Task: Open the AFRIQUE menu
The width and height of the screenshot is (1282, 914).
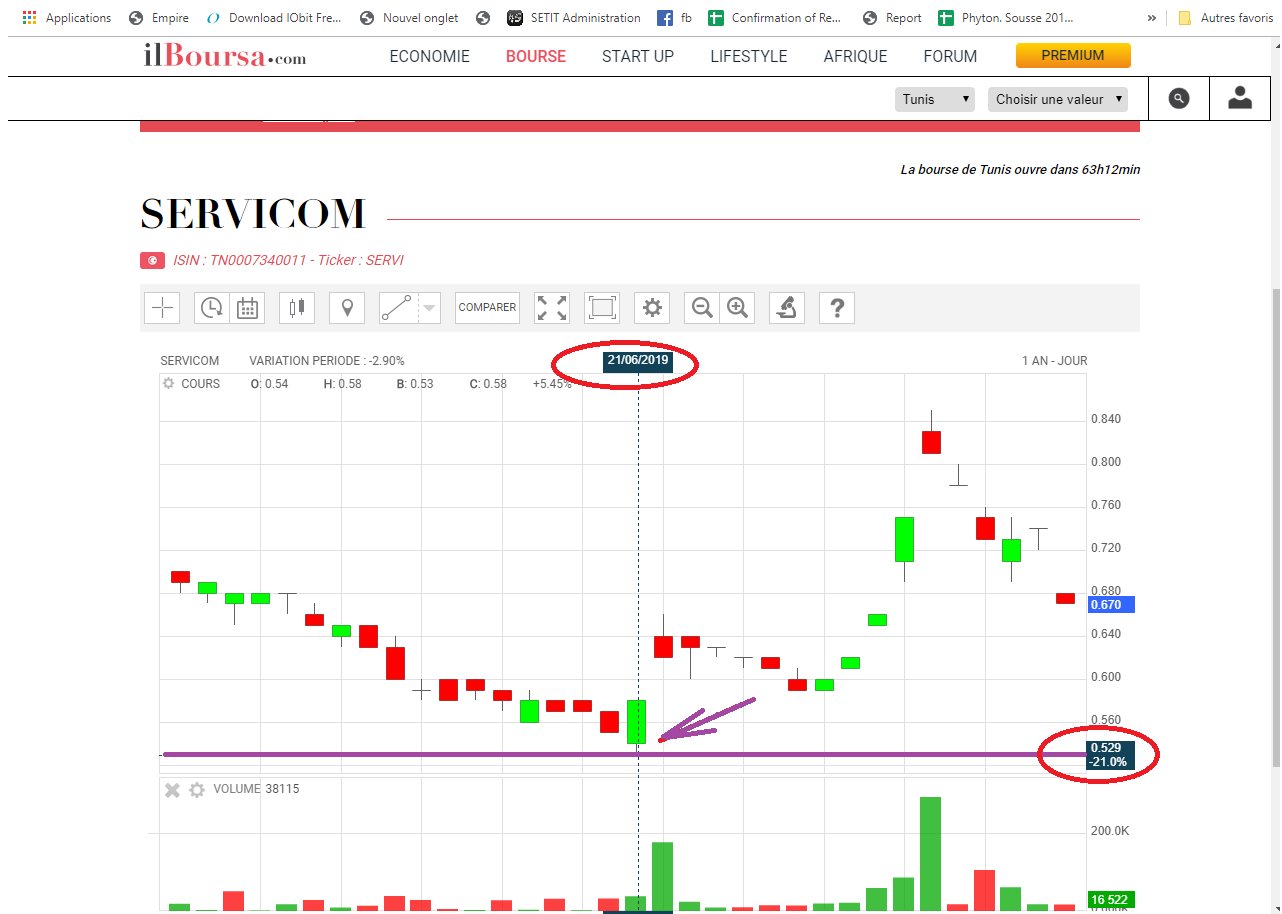Action: tap(855, 56)
